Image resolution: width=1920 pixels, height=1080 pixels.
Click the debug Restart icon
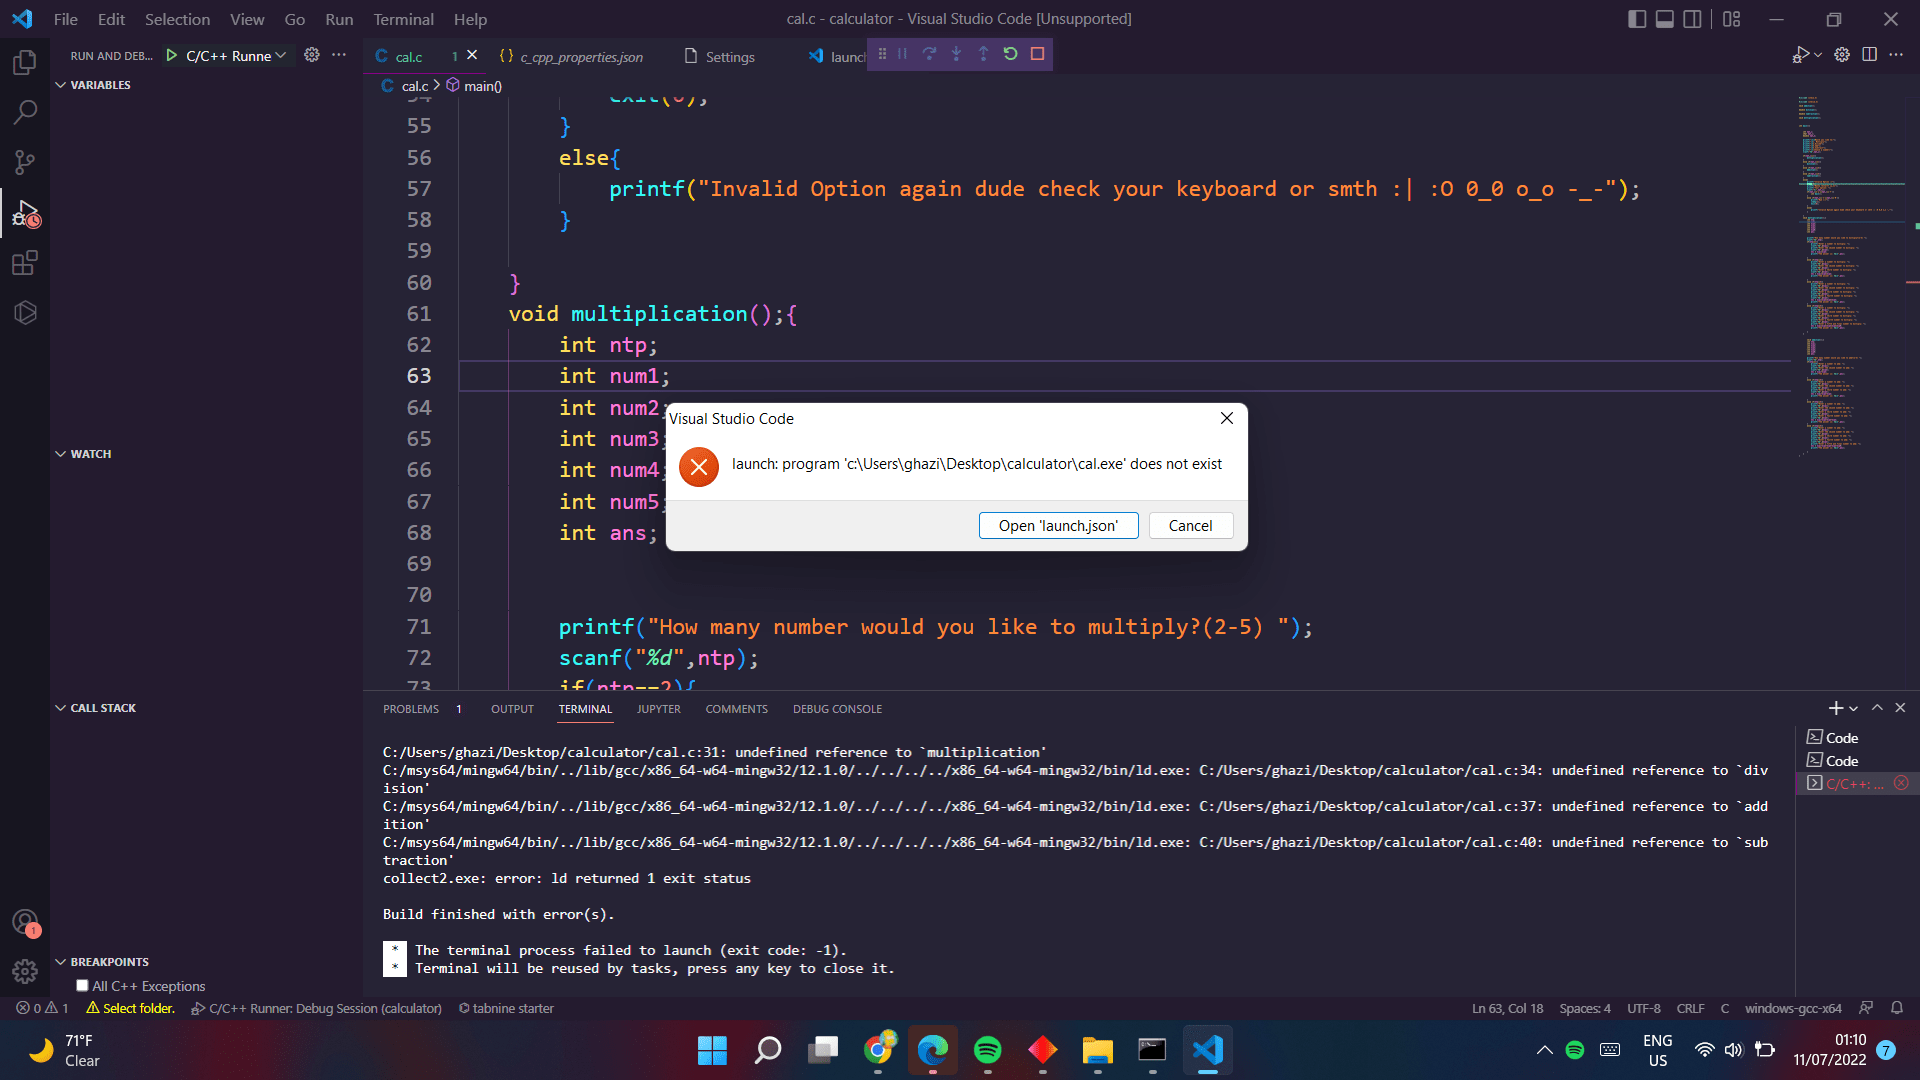[x=1010, y=54]
